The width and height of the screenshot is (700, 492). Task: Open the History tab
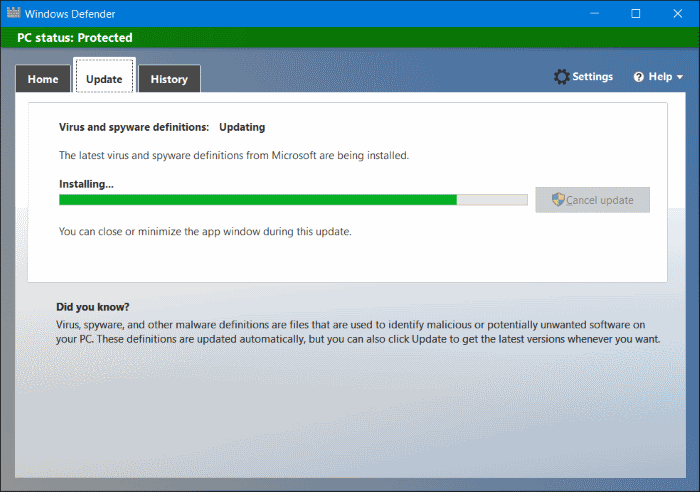point(169,79)
